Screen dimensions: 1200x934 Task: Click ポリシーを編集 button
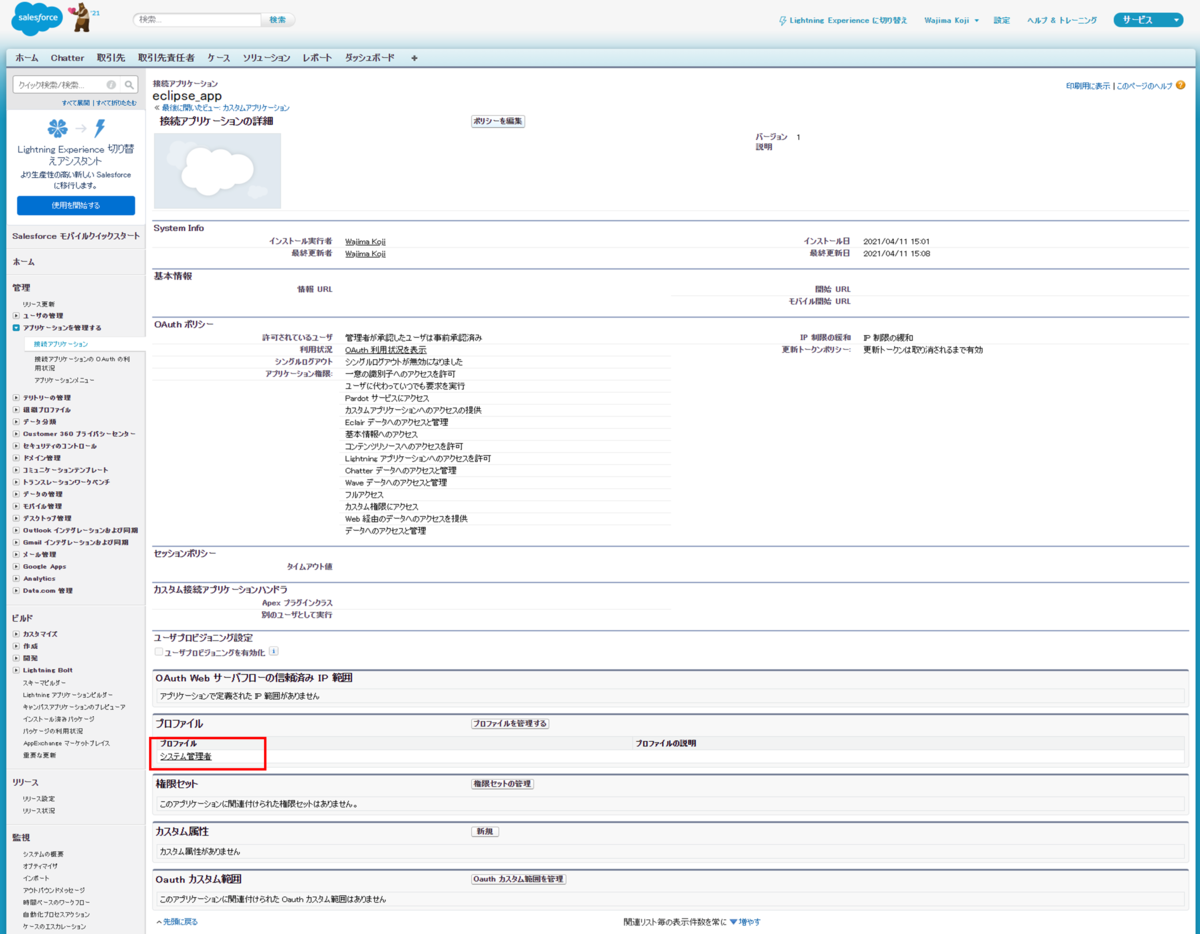498,121
